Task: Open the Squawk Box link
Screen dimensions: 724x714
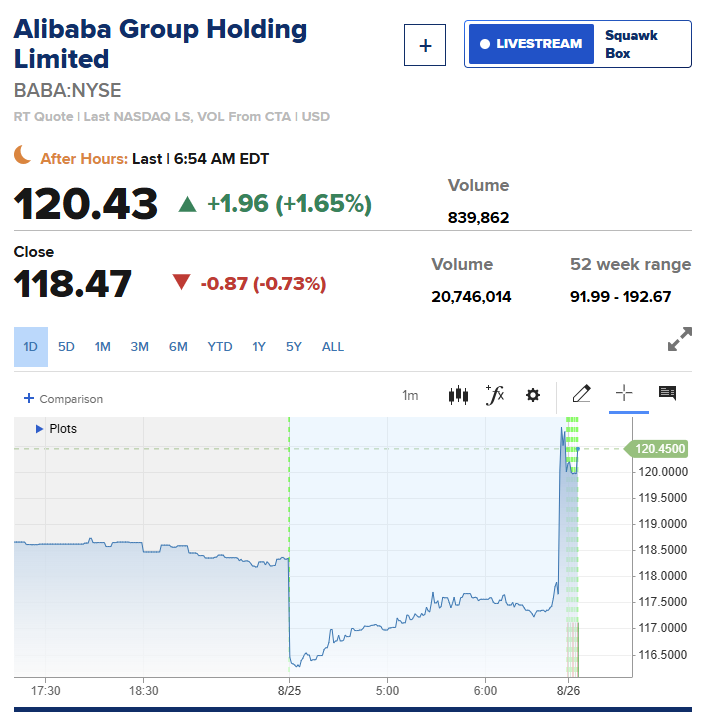Action: [631, 44]
